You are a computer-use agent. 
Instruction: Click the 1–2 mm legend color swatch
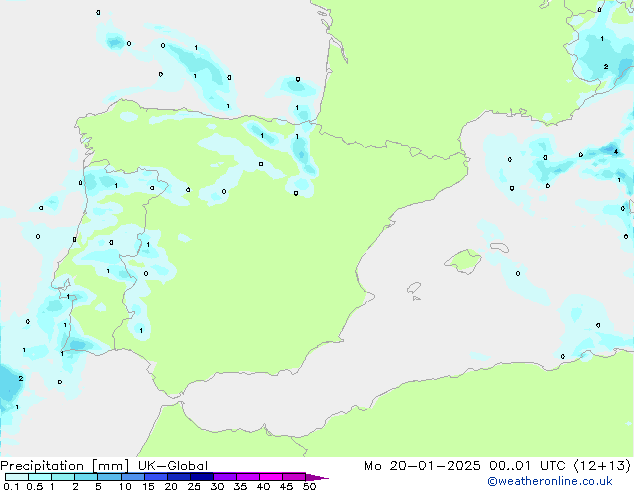[63, 477]
